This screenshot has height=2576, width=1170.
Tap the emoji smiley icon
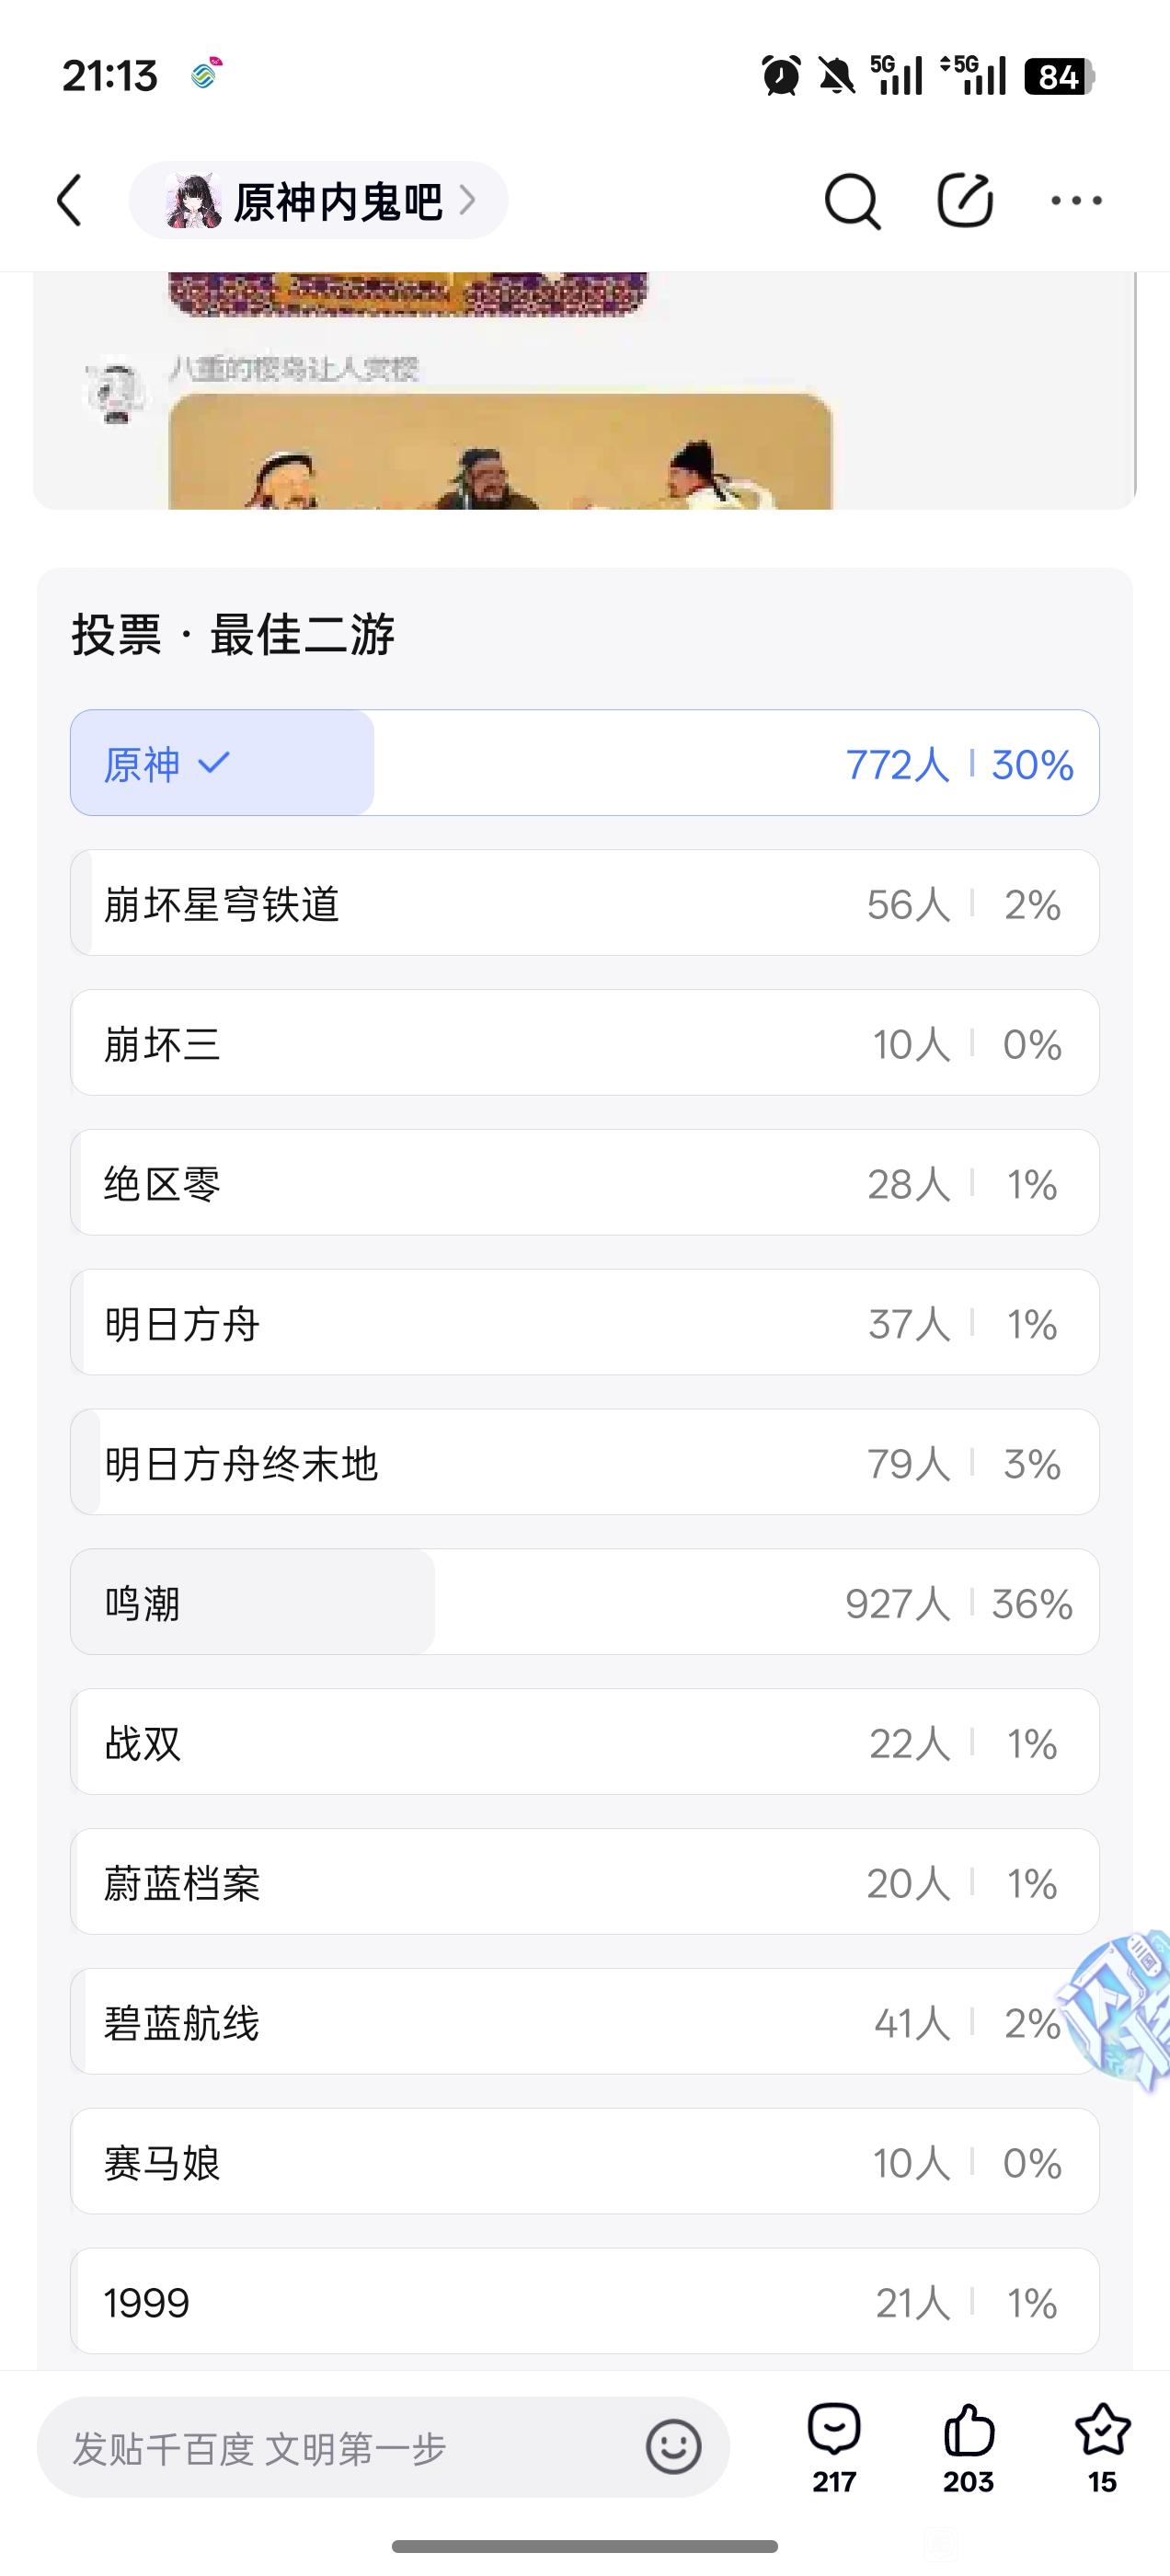point(673,2447)
